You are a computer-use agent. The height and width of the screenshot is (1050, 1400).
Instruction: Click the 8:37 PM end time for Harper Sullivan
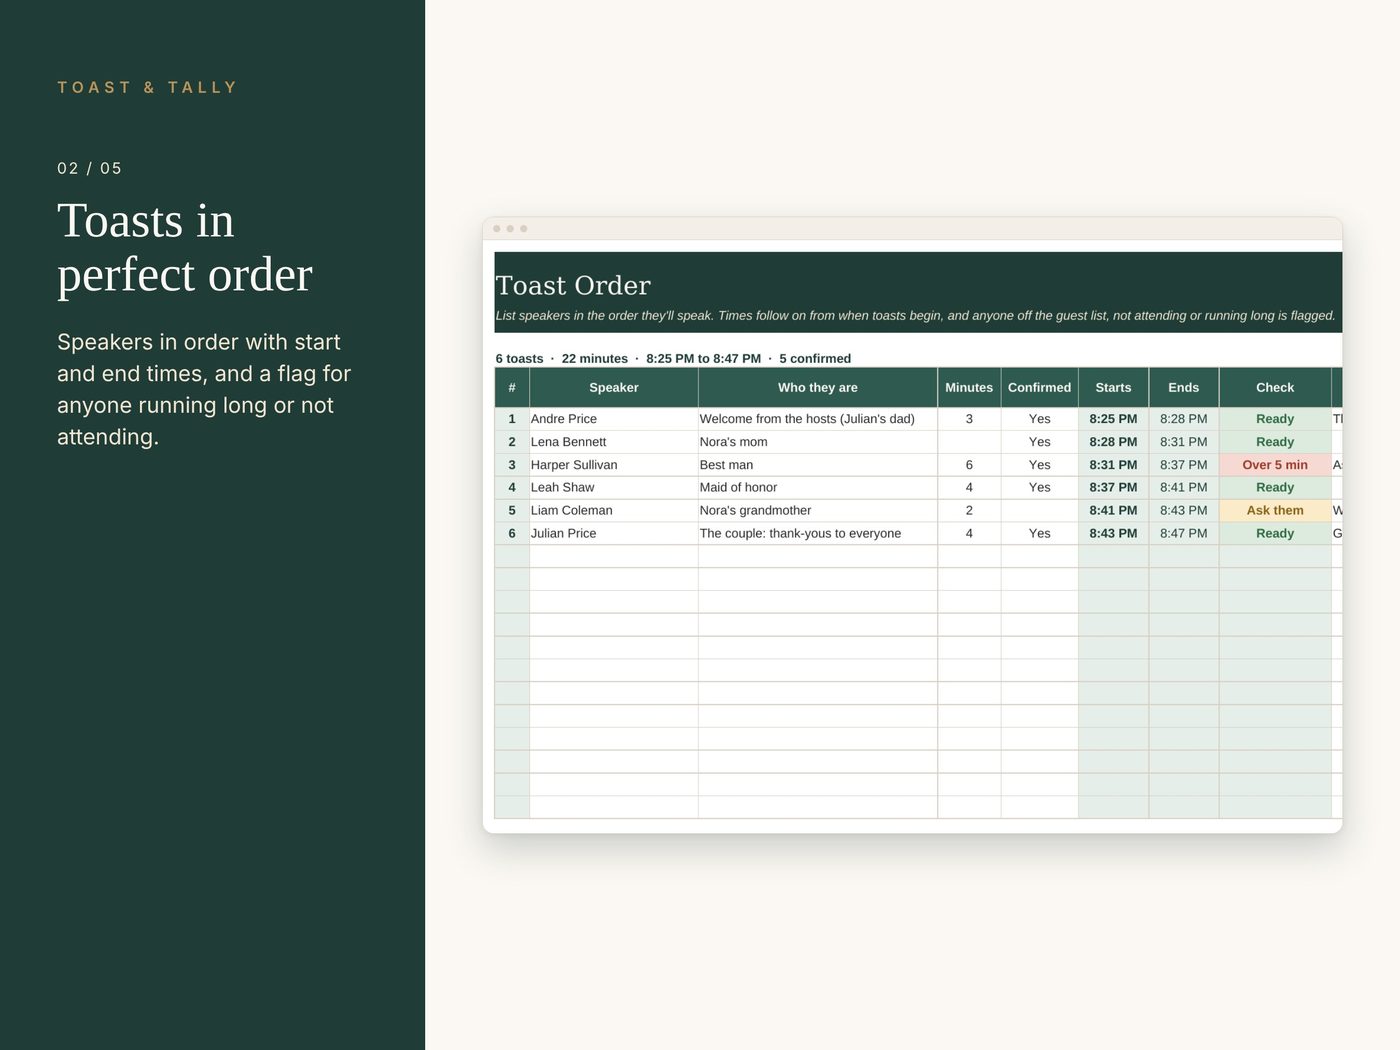point(1183,465)
